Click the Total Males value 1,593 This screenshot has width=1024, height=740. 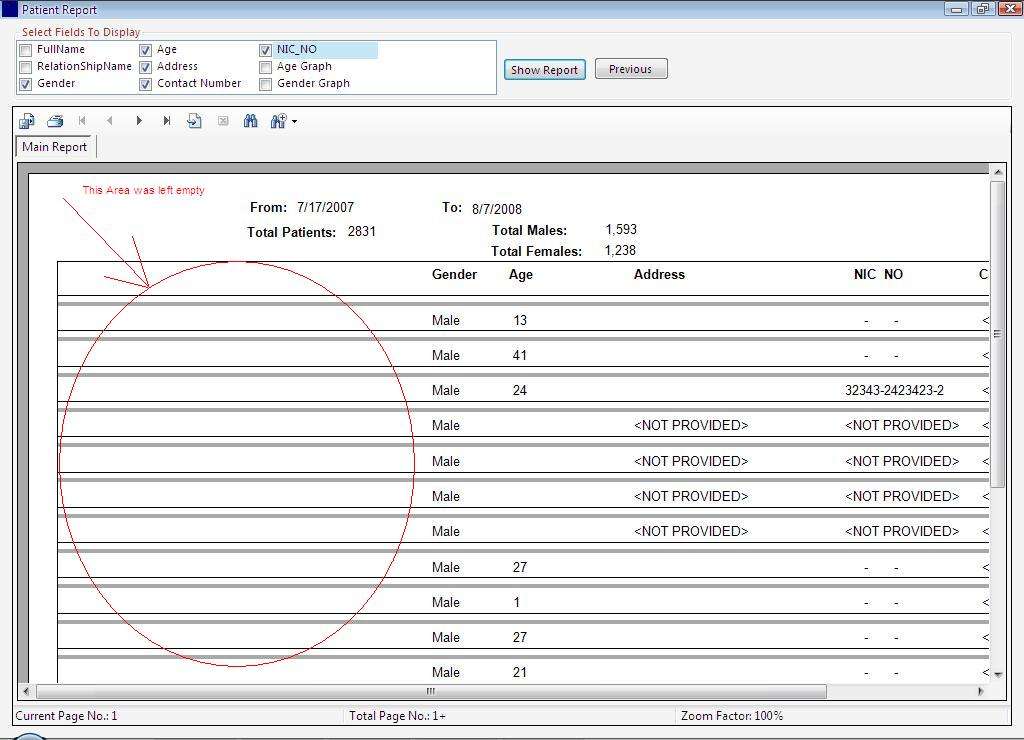(621, 230)
